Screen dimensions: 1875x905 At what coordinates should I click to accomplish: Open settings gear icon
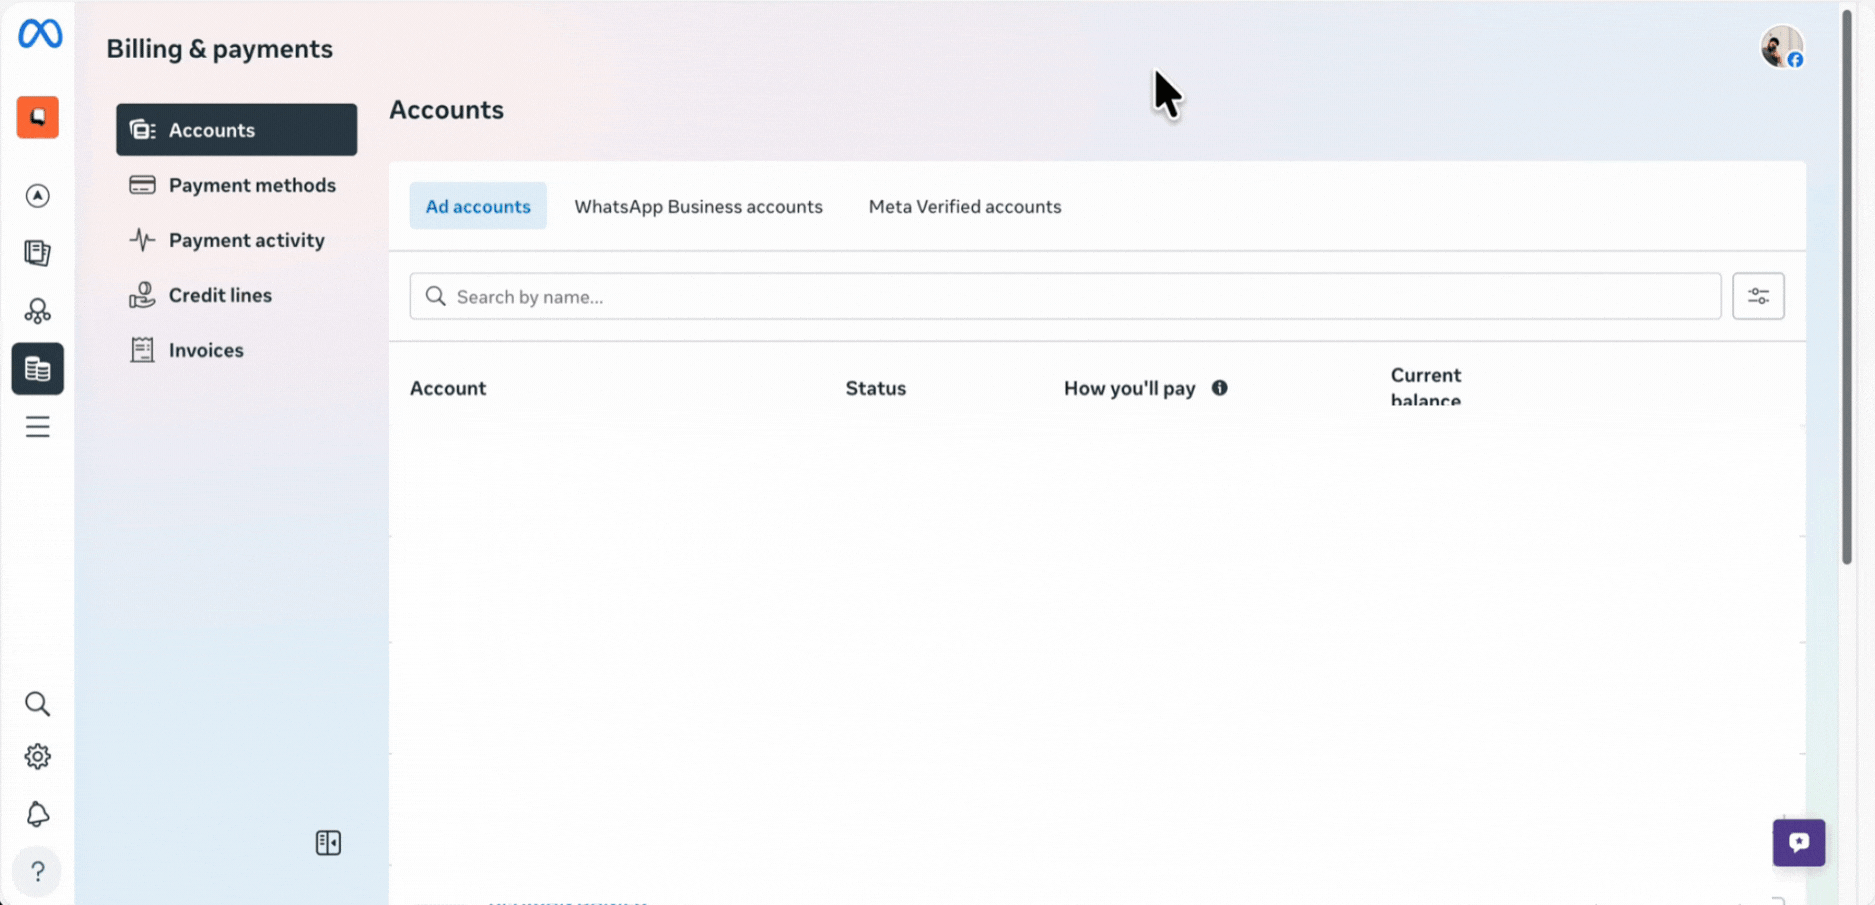coord(38,757)
